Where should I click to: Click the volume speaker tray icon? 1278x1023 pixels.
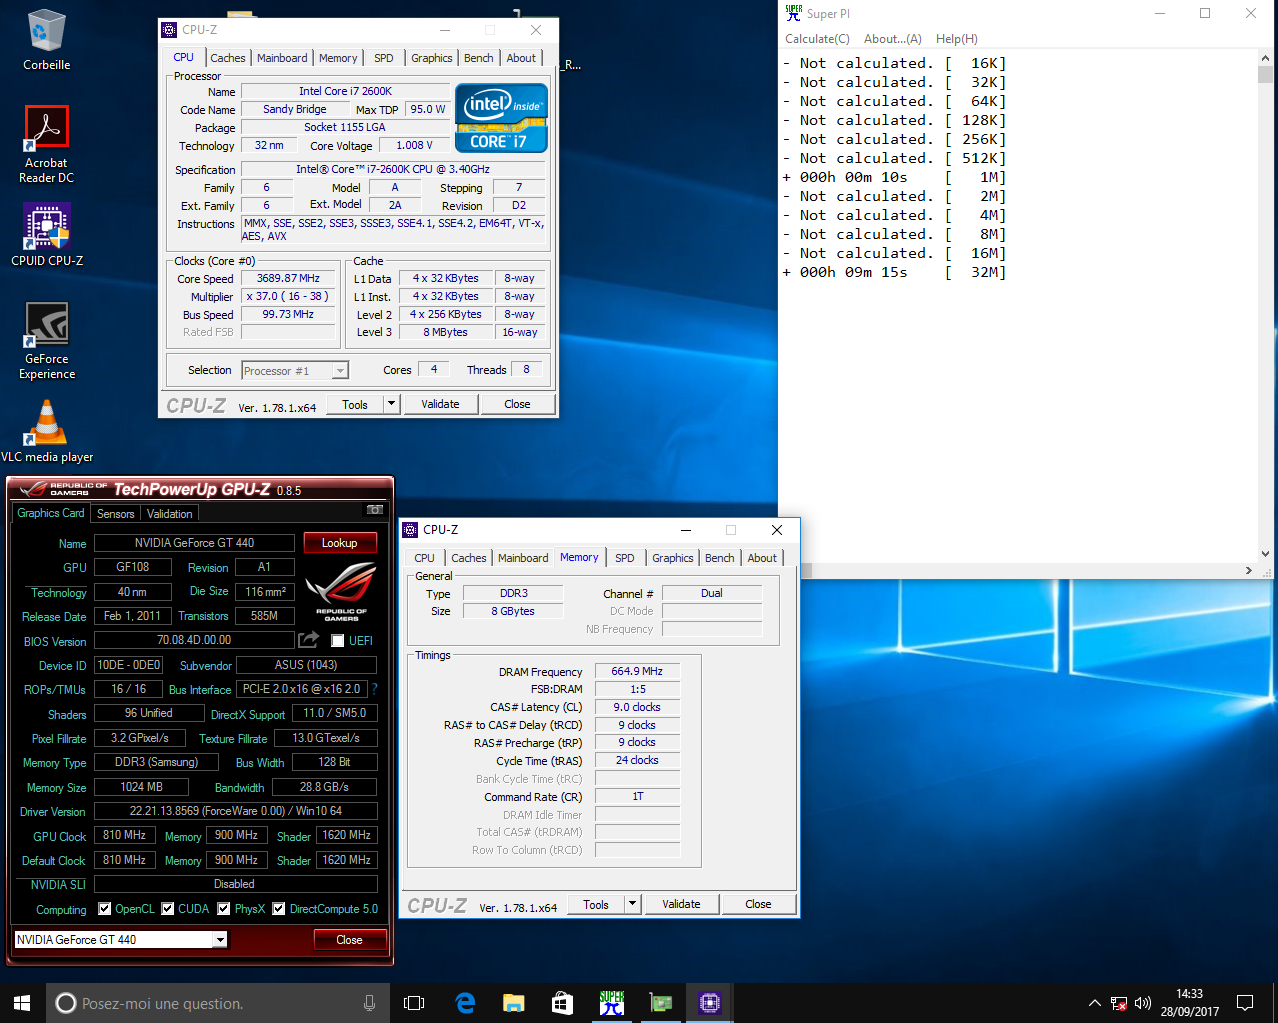point(1143,1003)
